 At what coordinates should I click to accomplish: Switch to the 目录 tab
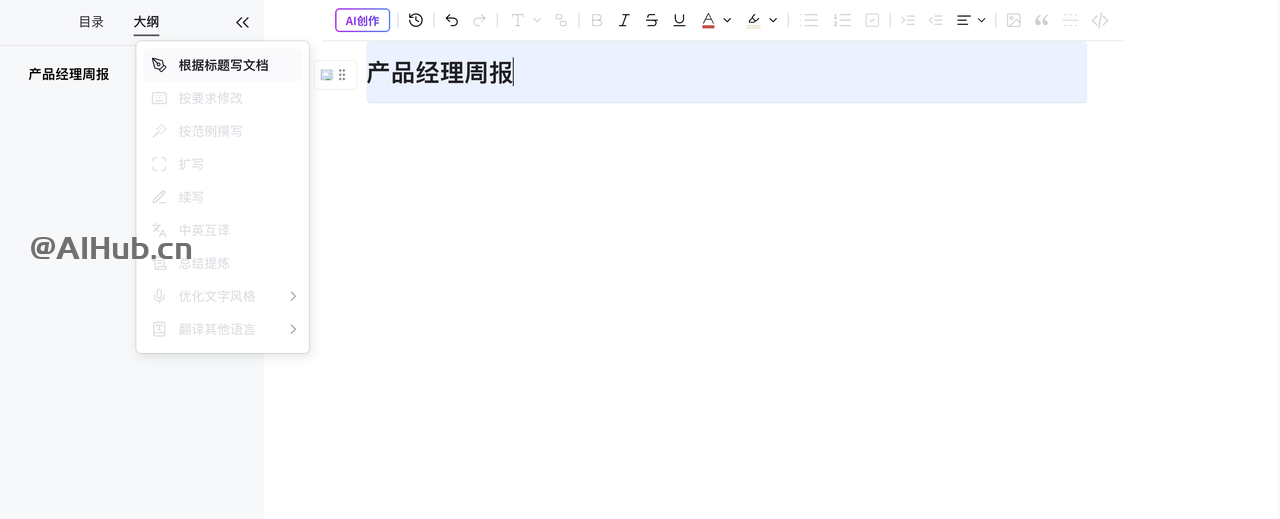(x=91, y=22)
